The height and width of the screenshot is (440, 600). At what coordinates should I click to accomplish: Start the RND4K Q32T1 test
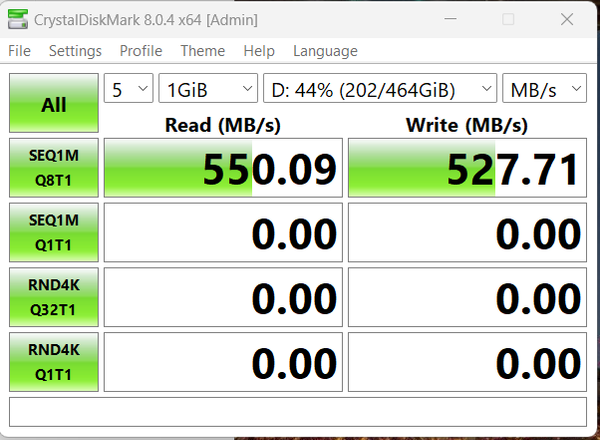click(x=54, y=297)
